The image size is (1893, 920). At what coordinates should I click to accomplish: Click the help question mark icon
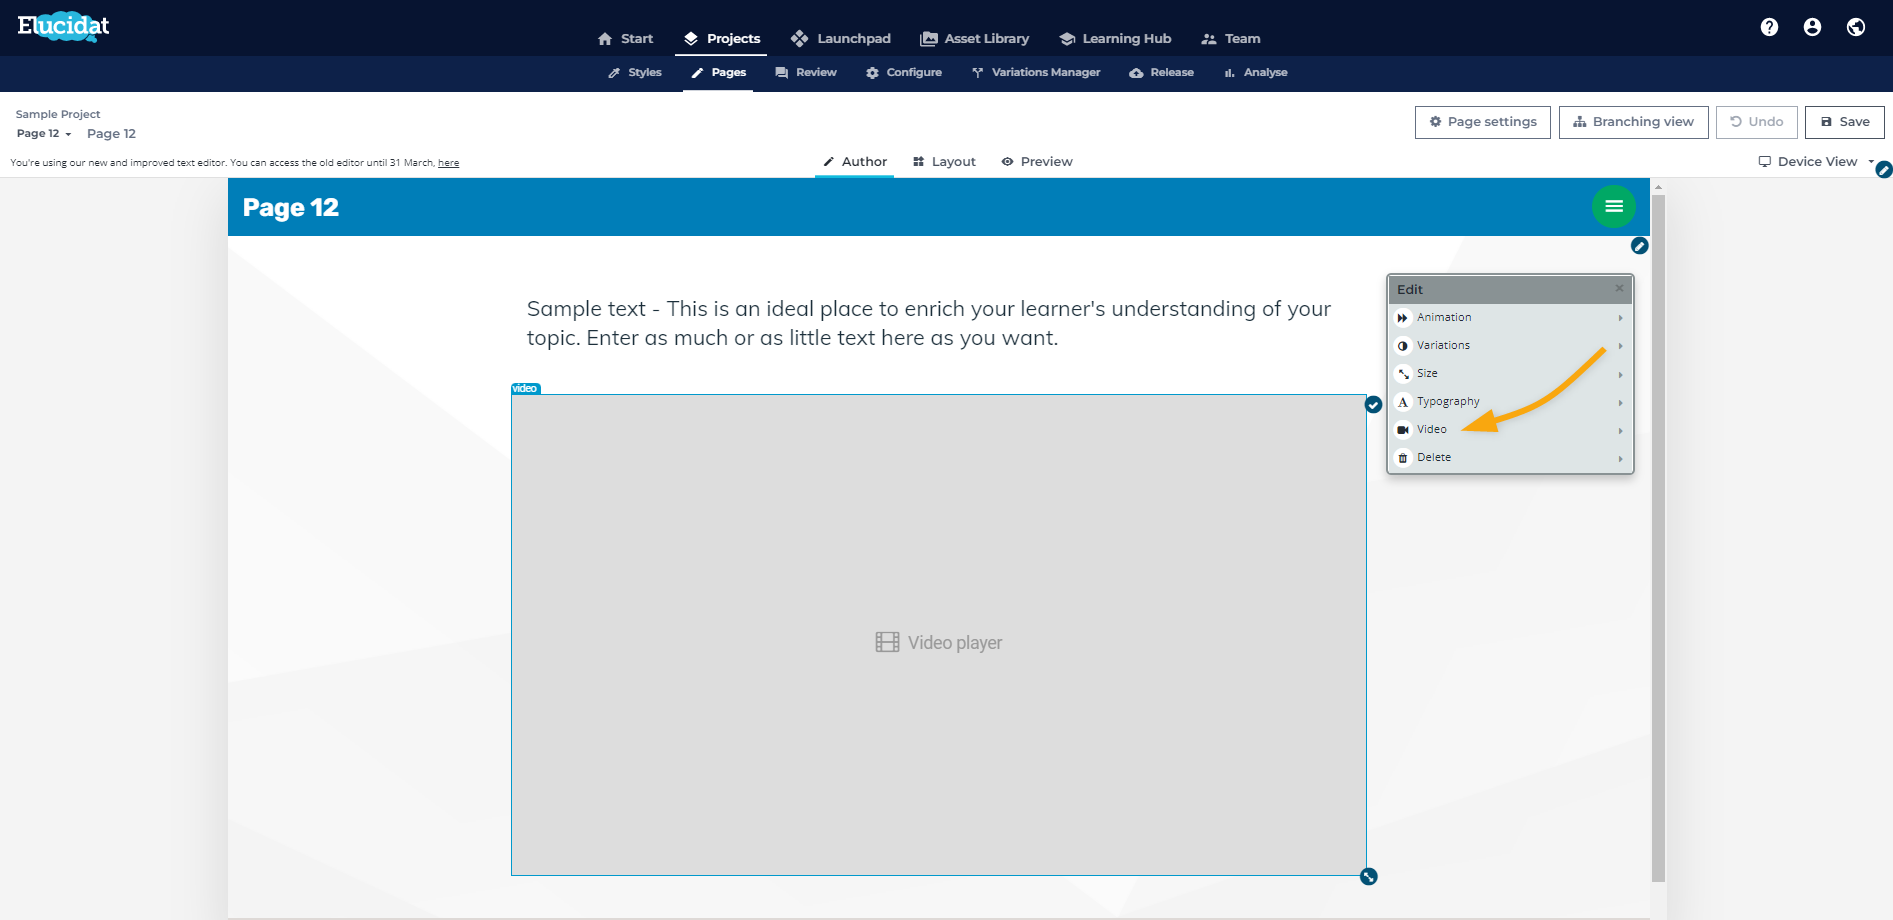tap(1769, 27)
